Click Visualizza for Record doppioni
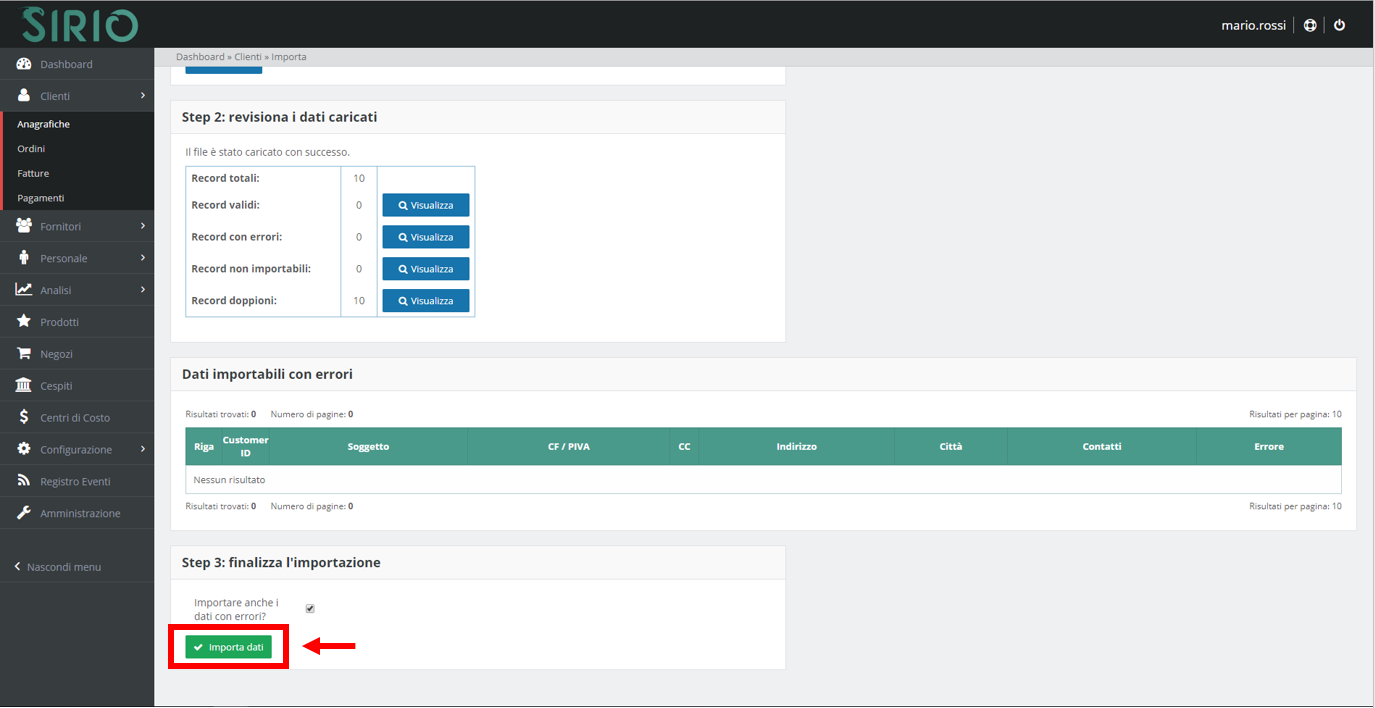This screenshot has width=1375, height=708. [425, 301]
